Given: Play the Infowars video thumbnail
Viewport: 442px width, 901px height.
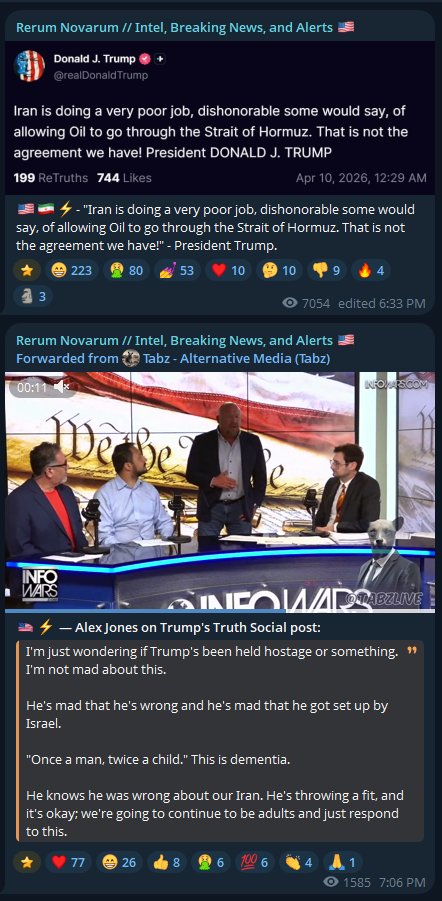Looking at the screenshot, I should tap(220, 491).
